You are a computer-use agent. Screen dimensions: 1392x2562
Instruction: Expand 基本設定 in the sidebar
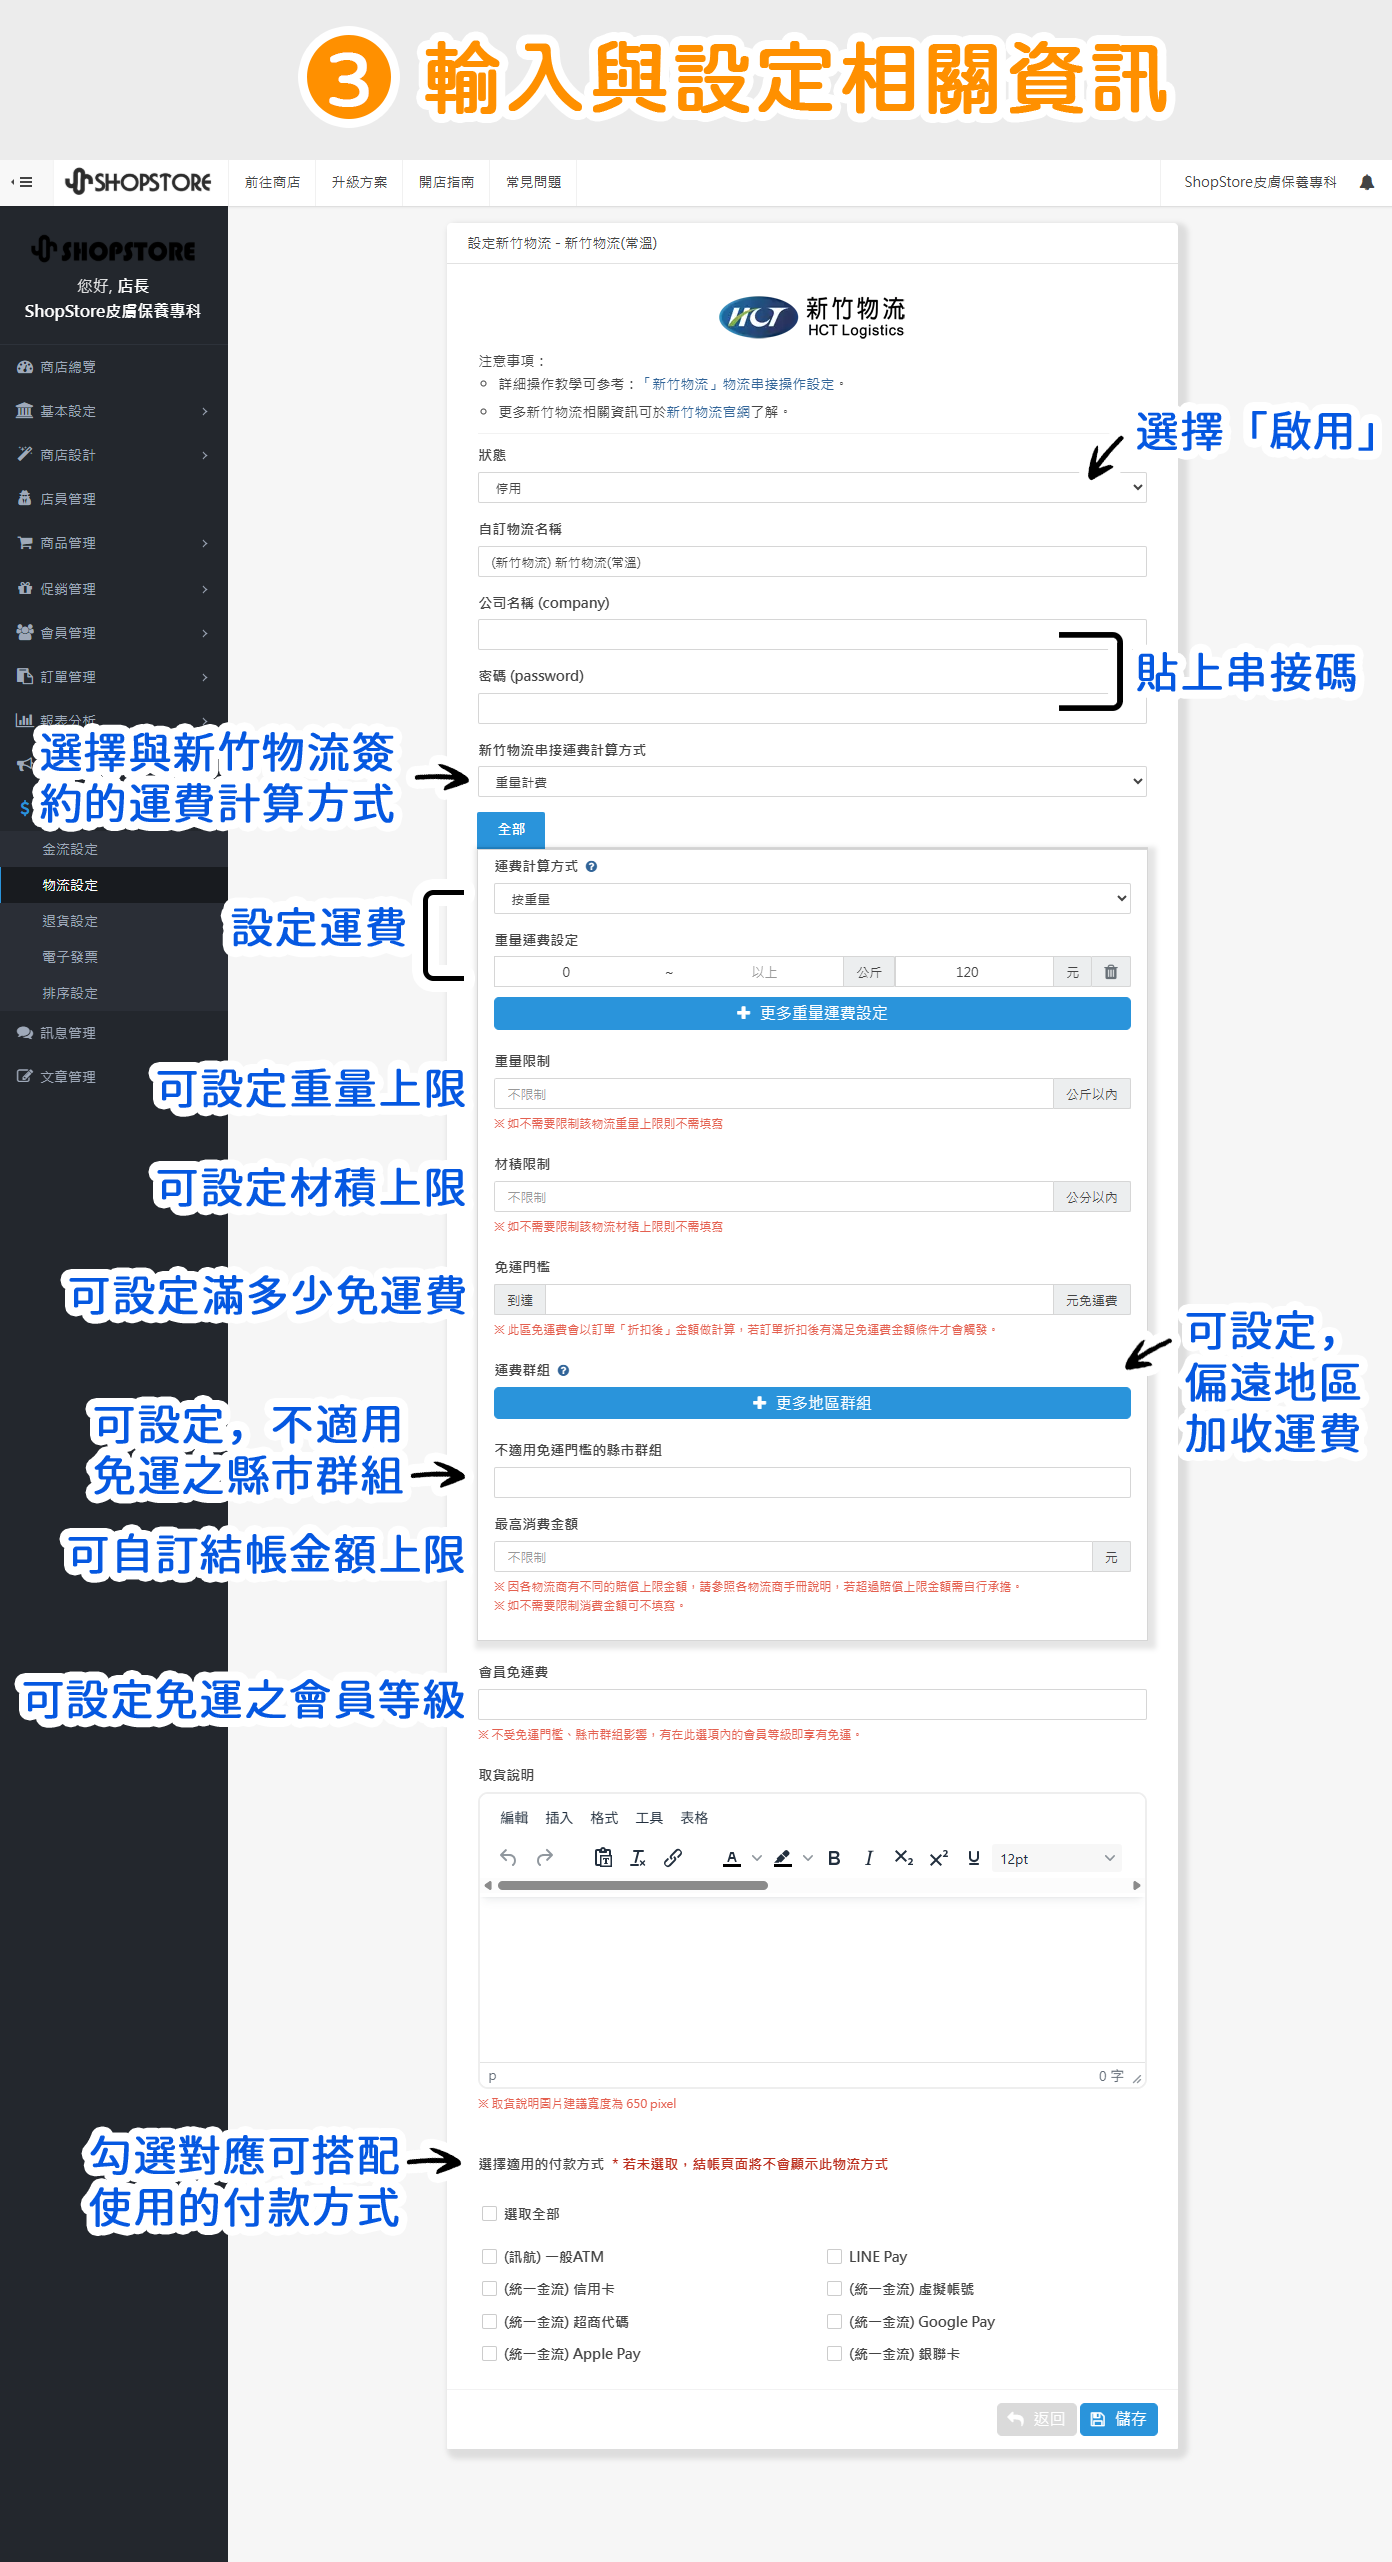[114, 411]
